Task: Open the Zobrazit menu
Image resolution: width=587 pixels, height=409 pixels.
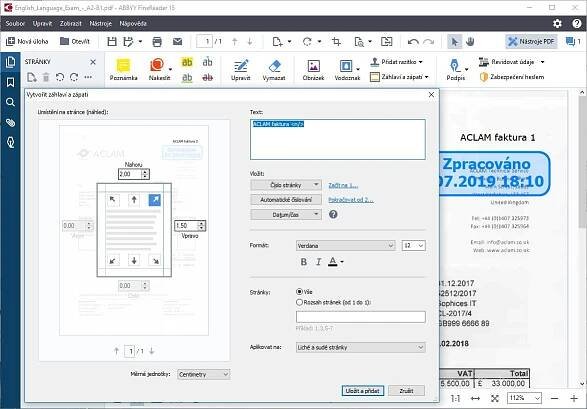Action: coord(70,24)
